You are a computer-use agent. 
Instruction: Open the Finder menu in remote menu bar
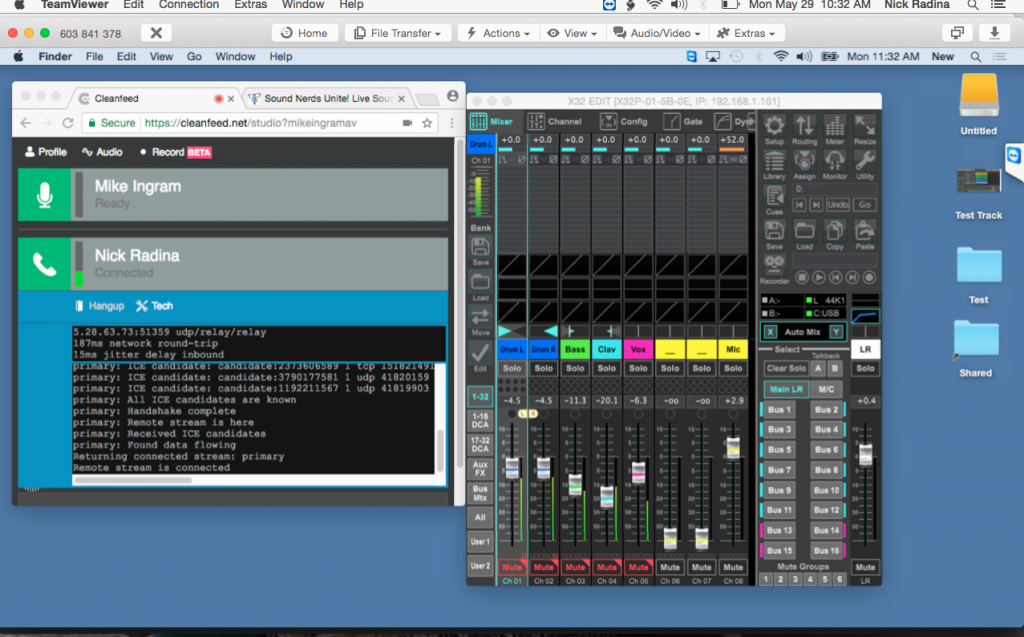tap(55, 57)
